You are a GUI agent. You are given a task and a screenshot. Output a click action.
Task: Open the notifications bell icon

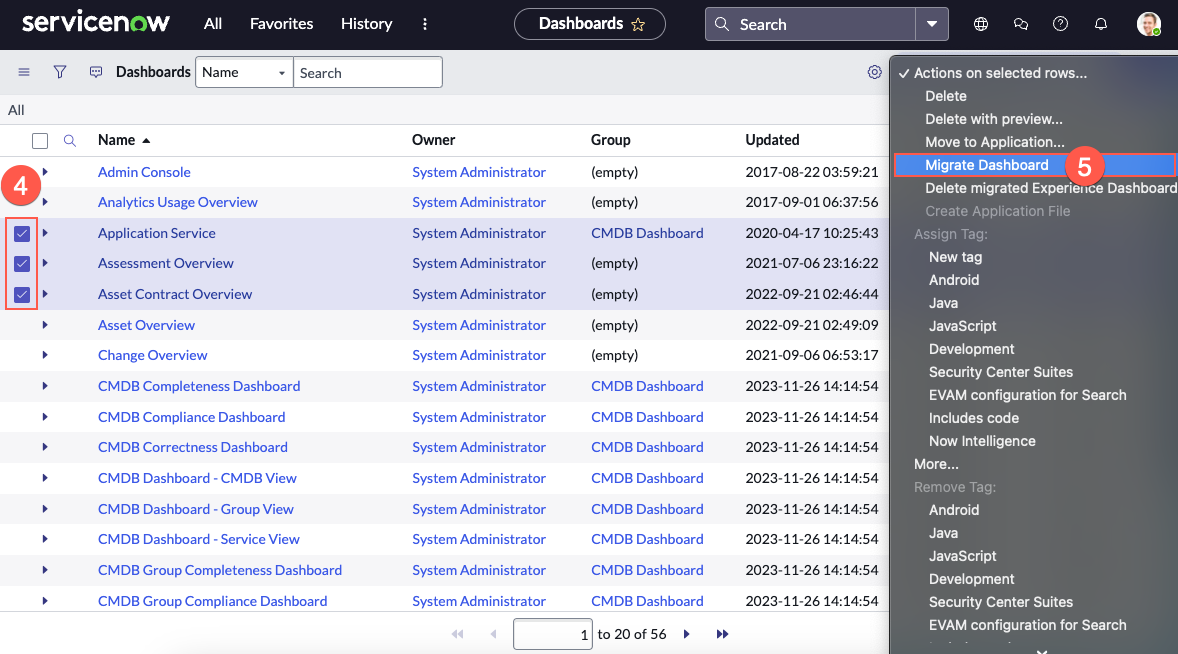click(x=1101, y=24)
